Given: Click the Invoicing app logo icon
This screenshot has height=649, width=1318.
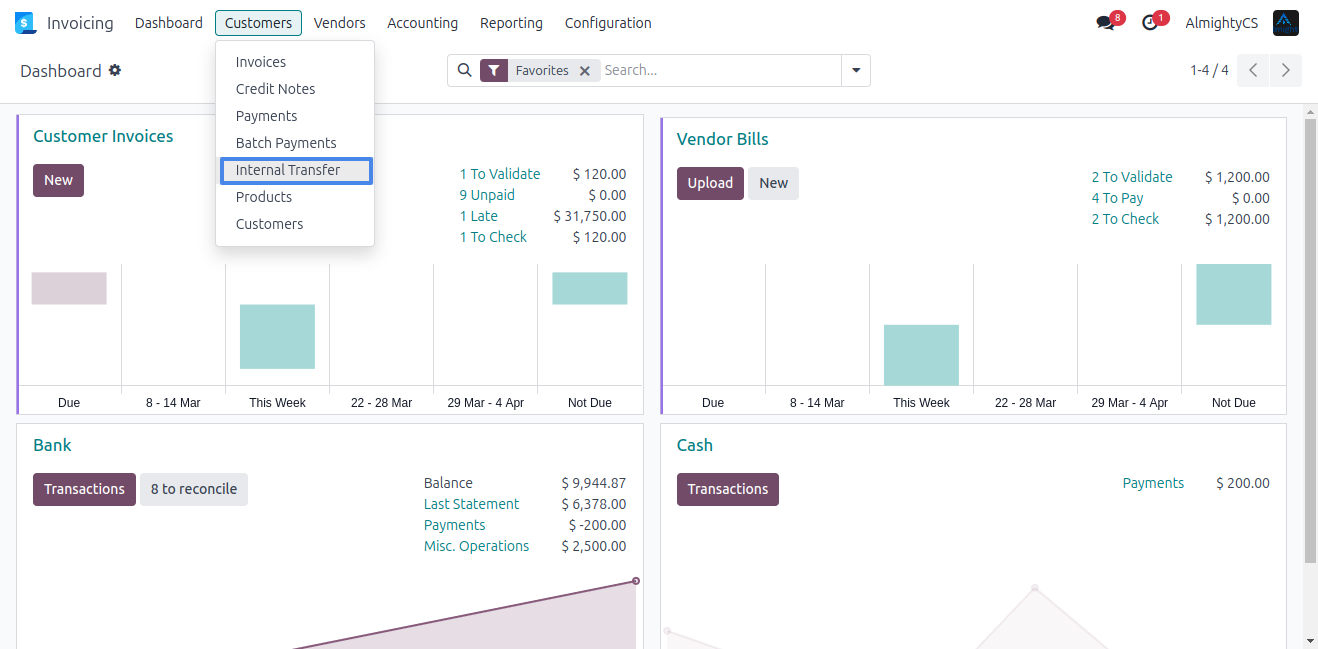Looking at the screenshot, I should click(25, 23).
